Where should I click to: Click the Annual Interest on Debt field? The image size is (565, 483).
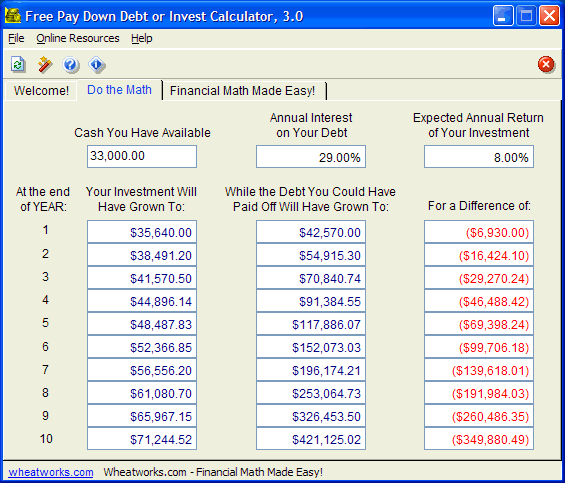[x=311, y=156]
